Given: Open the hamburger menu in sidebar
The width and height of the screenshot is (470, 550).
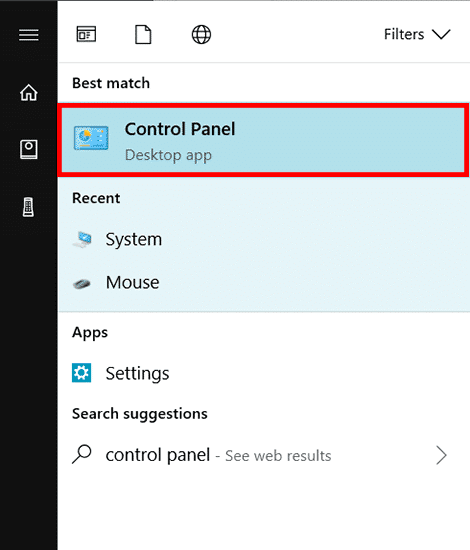Looking at the screenshot, I should [x=29, y=35].
